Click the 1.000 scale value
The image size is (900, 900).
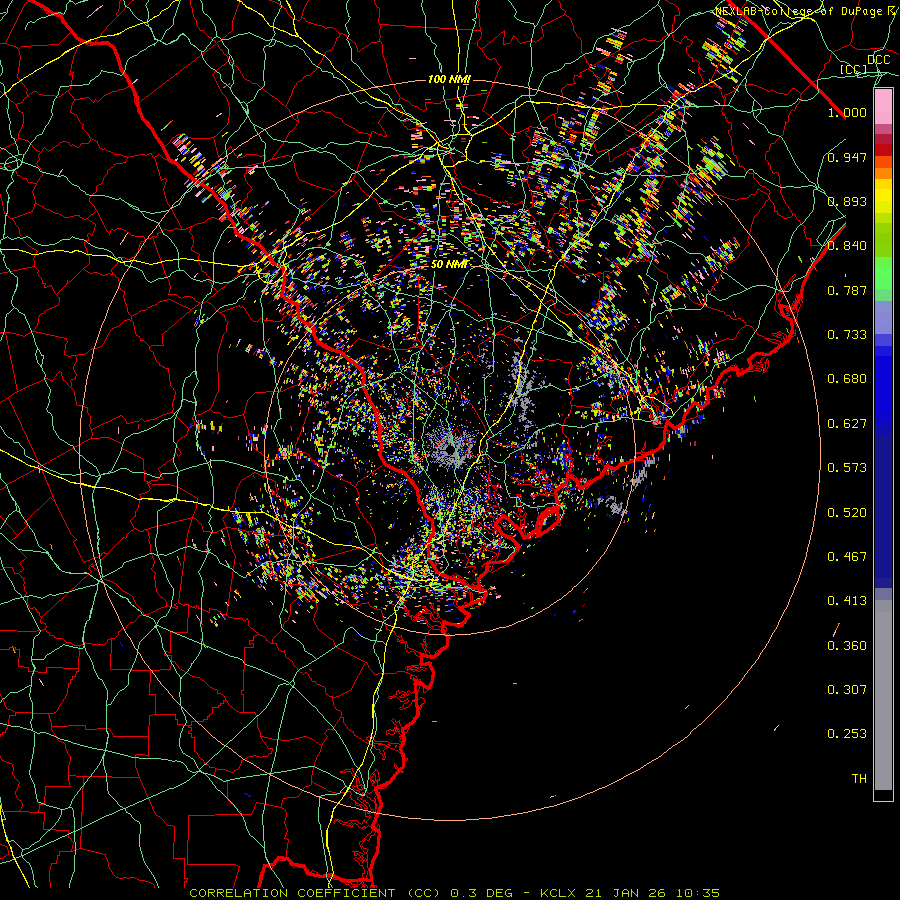[847, 112]
